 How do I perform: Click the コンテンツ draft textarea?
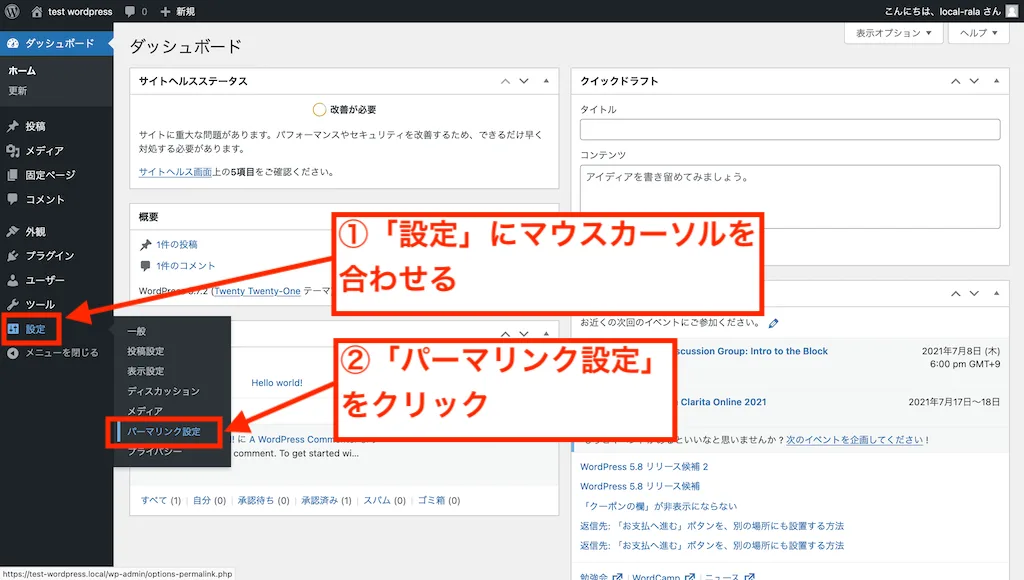click(790, 197)
